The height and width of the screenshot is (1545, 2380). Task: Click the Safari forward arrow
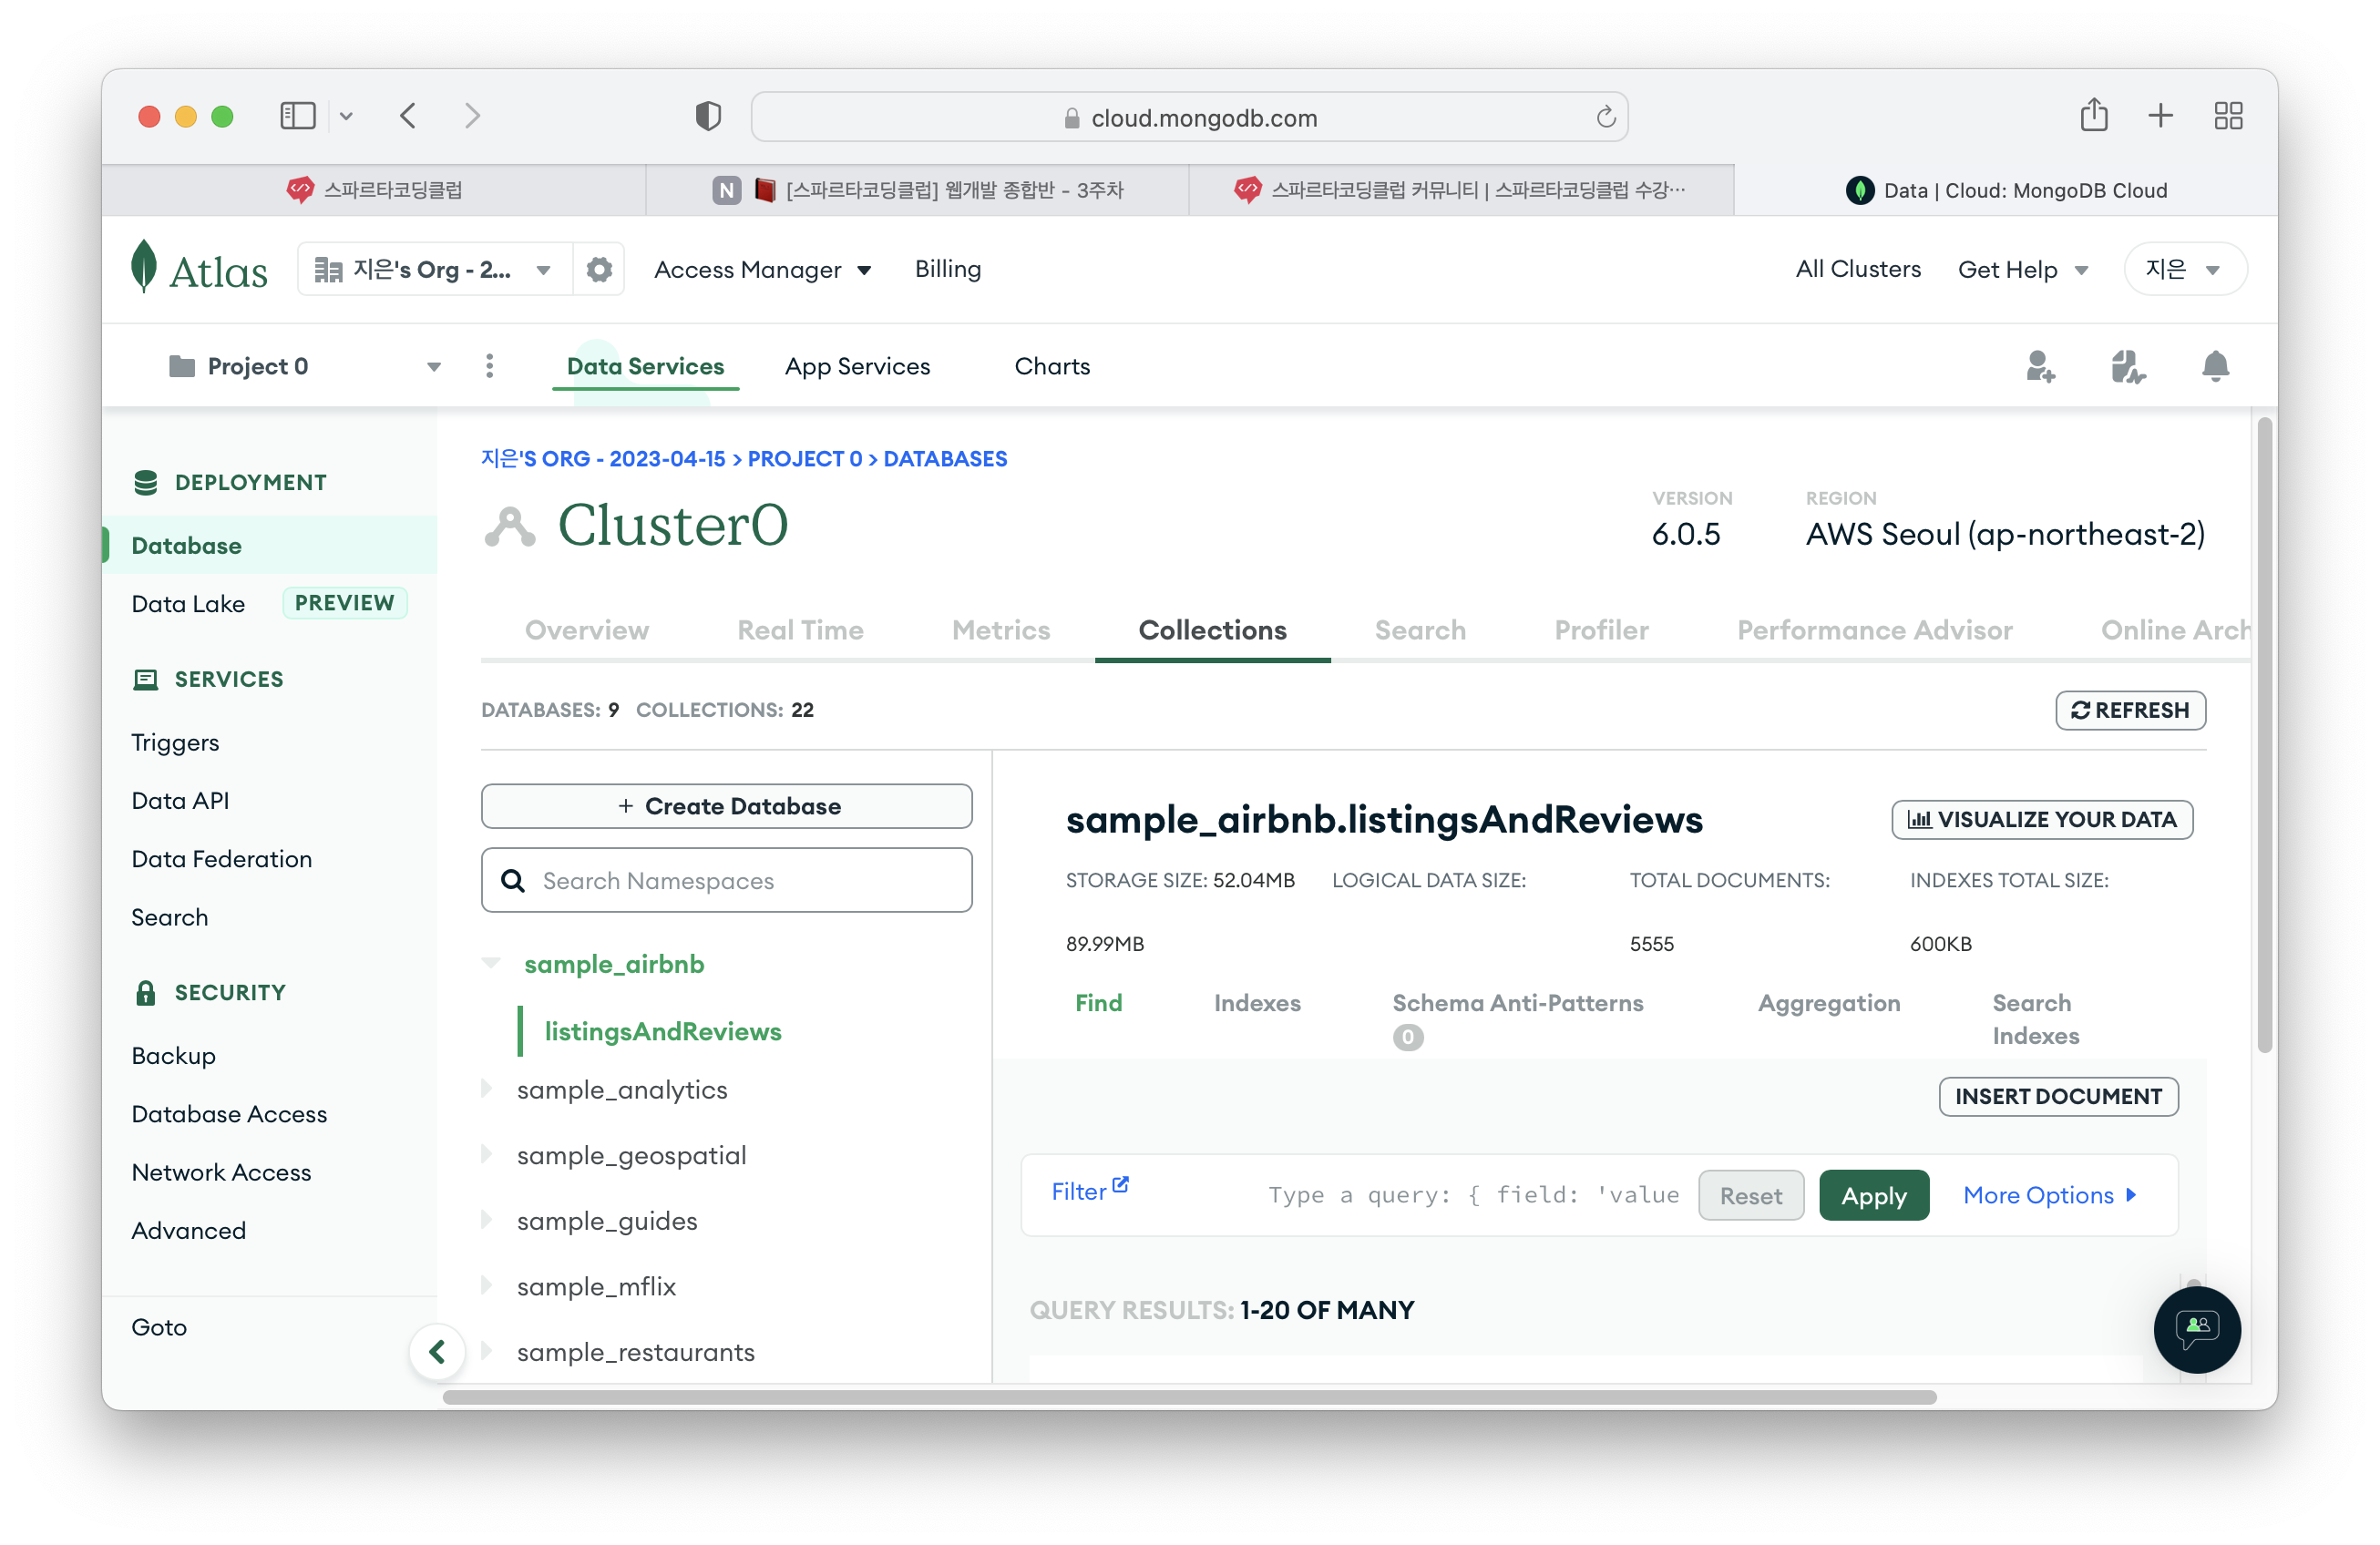click(x=473, y=116)
